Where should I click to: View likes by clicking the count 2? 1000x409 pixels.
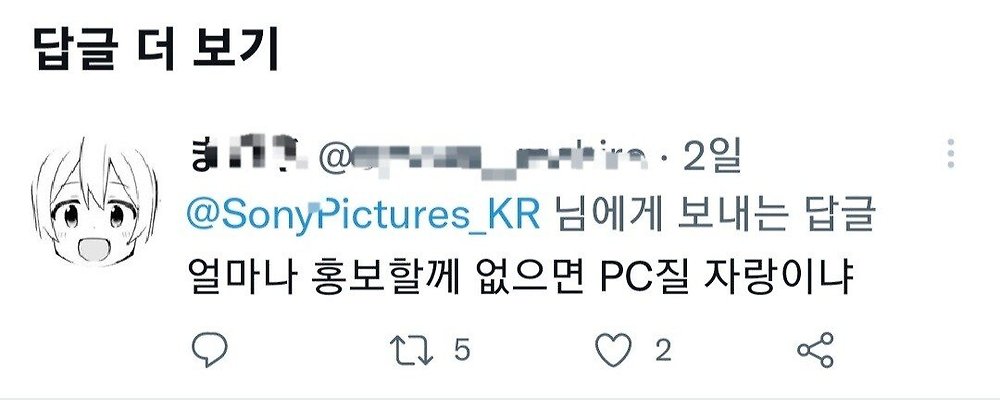coord(663,350)
